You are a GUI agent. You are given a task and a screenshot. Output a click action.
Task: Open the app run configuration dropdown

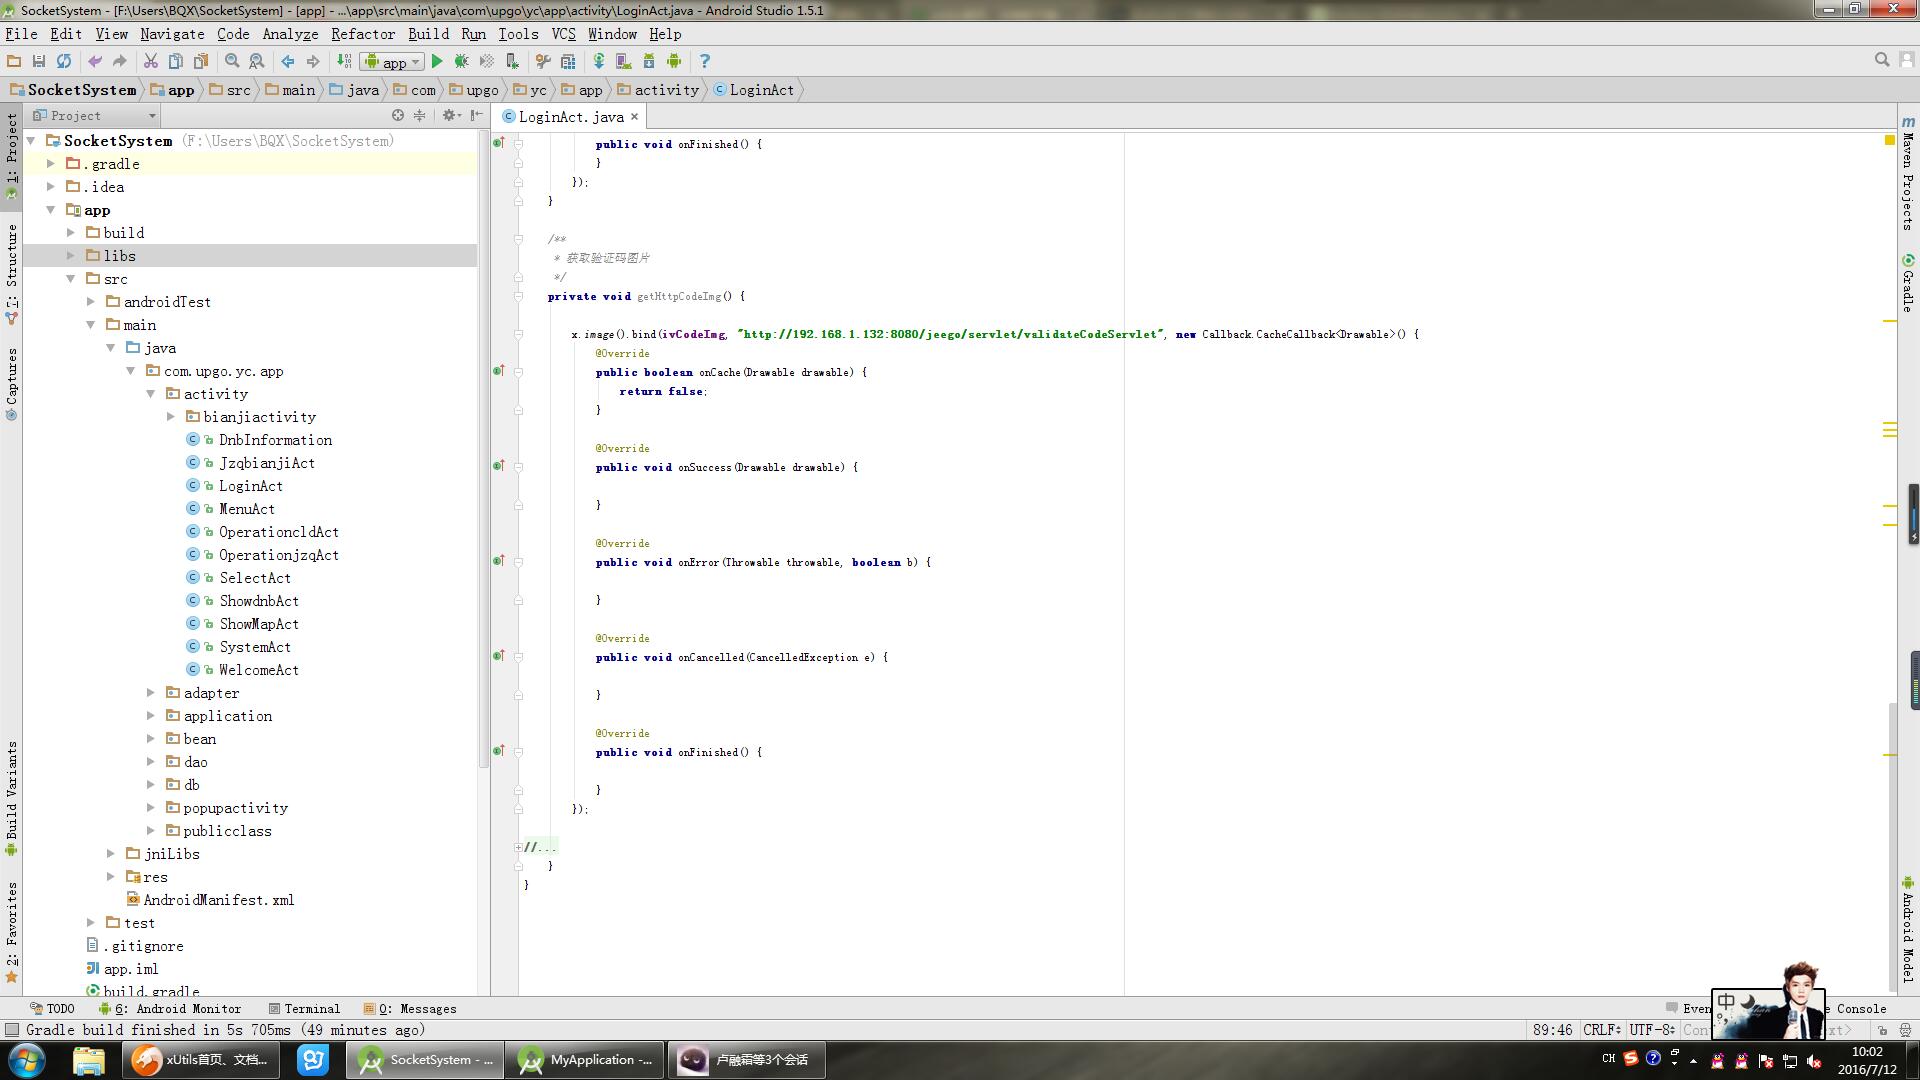[393, 62]
